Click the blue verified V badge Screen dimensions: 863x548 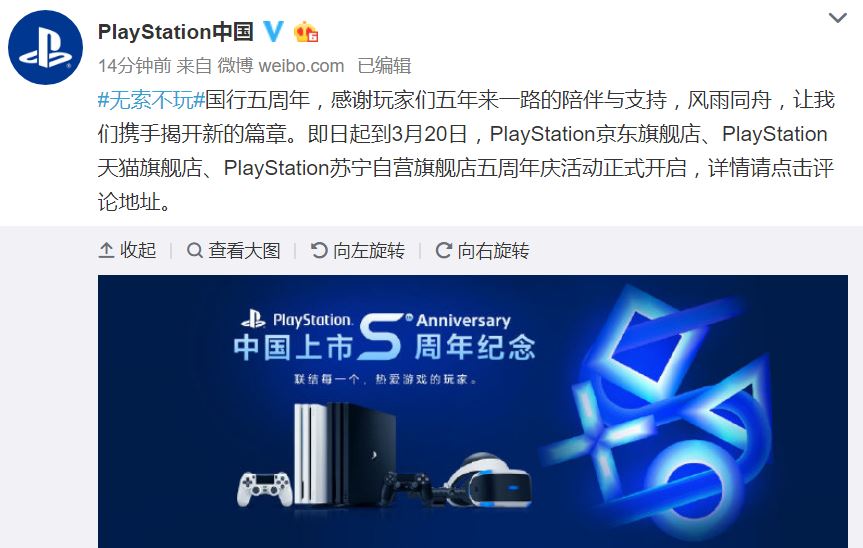[274, 32]
